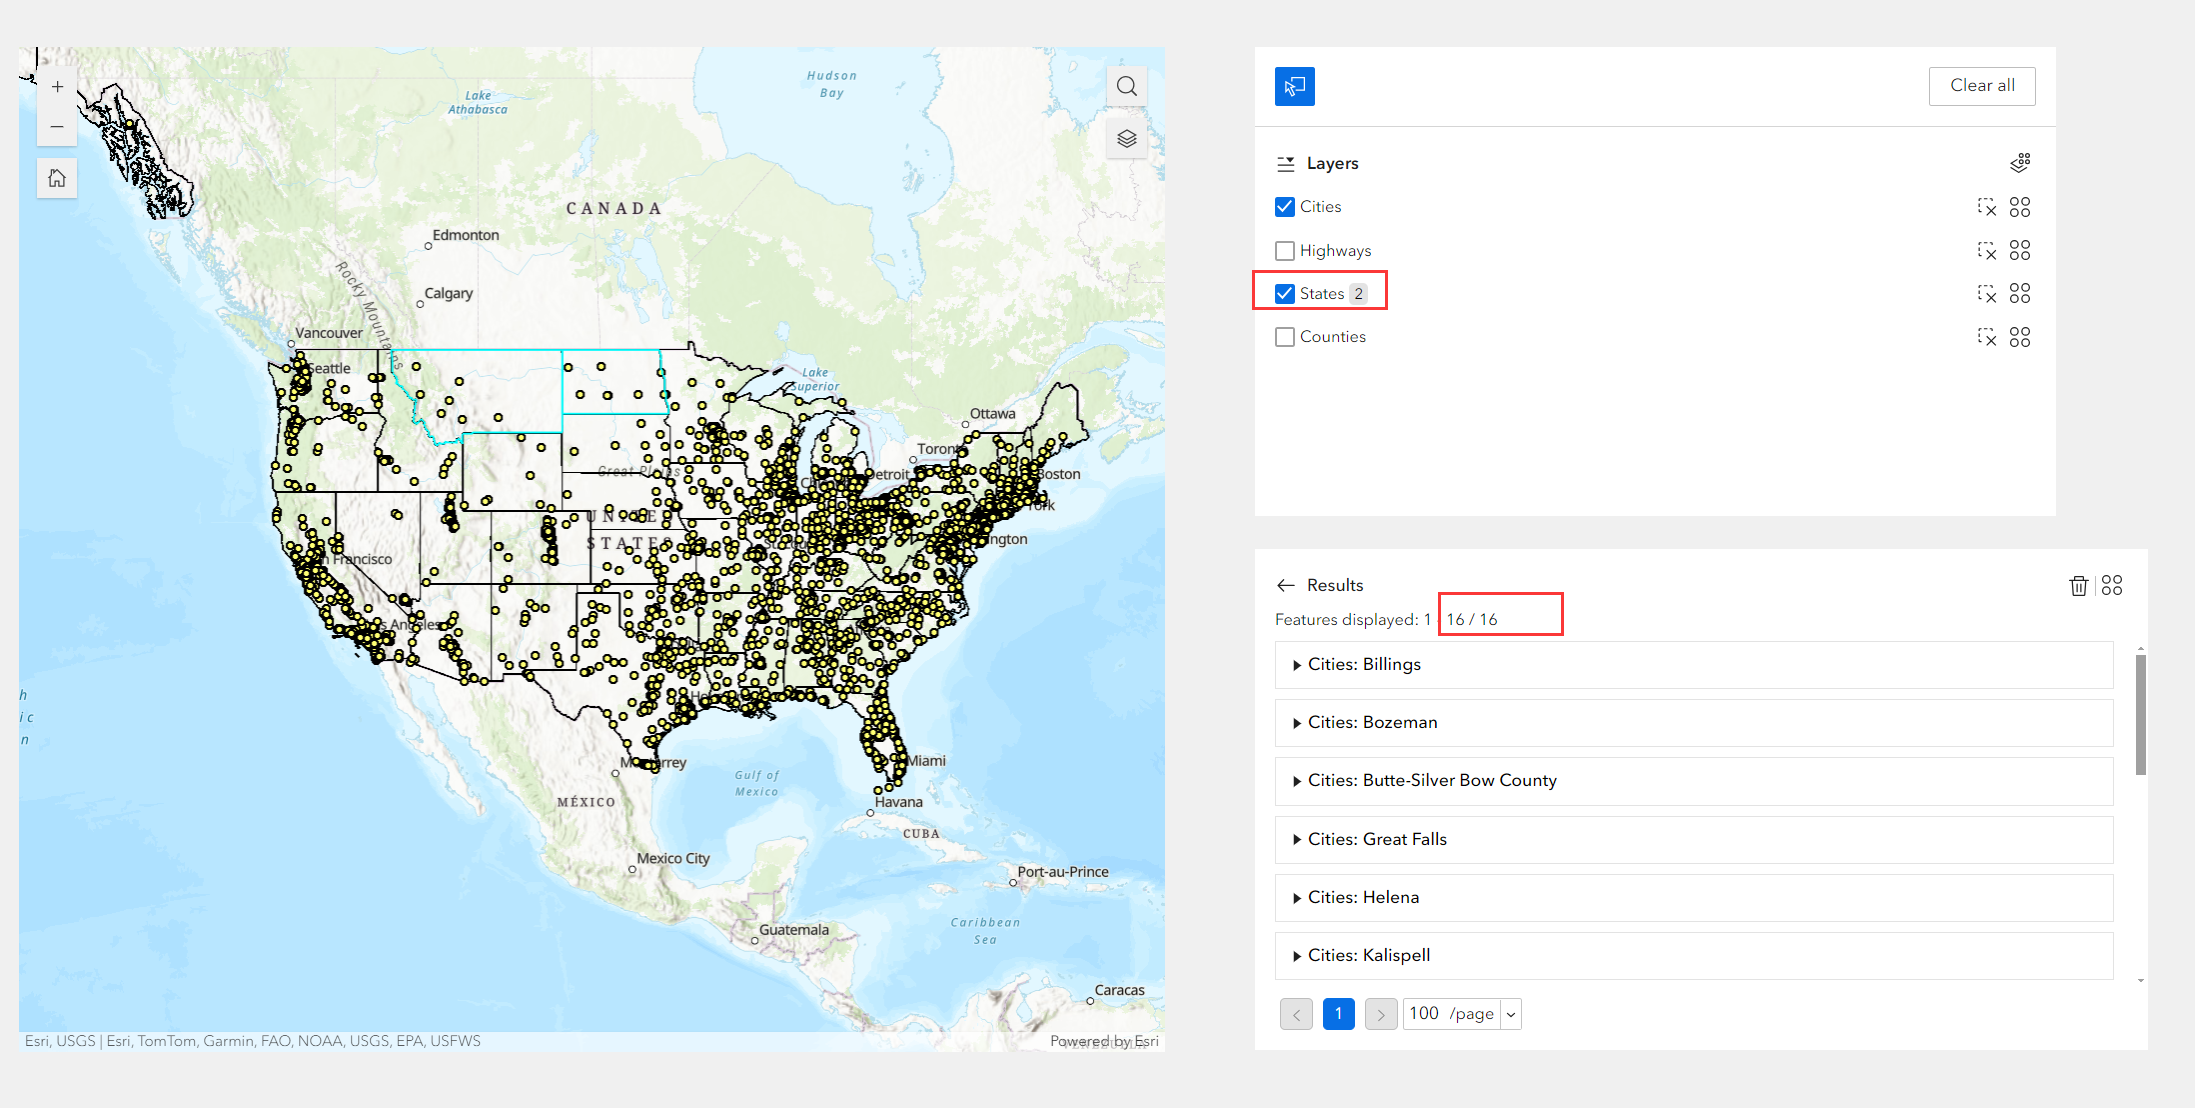Open the basemap layer list on the map
Image resolution: width=2195 pixels, height=1108 pixels.
coord(1126,138)
